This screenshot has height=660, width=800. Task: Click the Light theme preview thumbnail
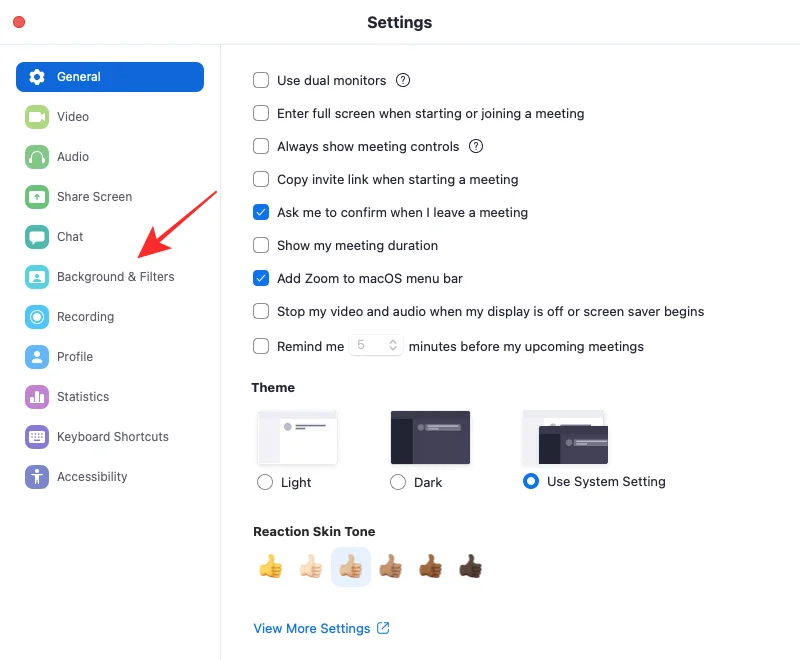tap(297, 437)
